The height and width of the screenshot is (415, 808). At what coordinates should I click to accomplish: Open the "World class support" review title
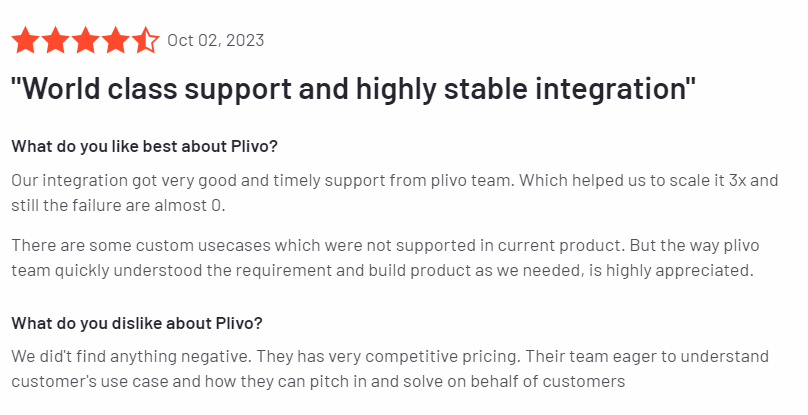pyautogui.click(x=353, y=87)
